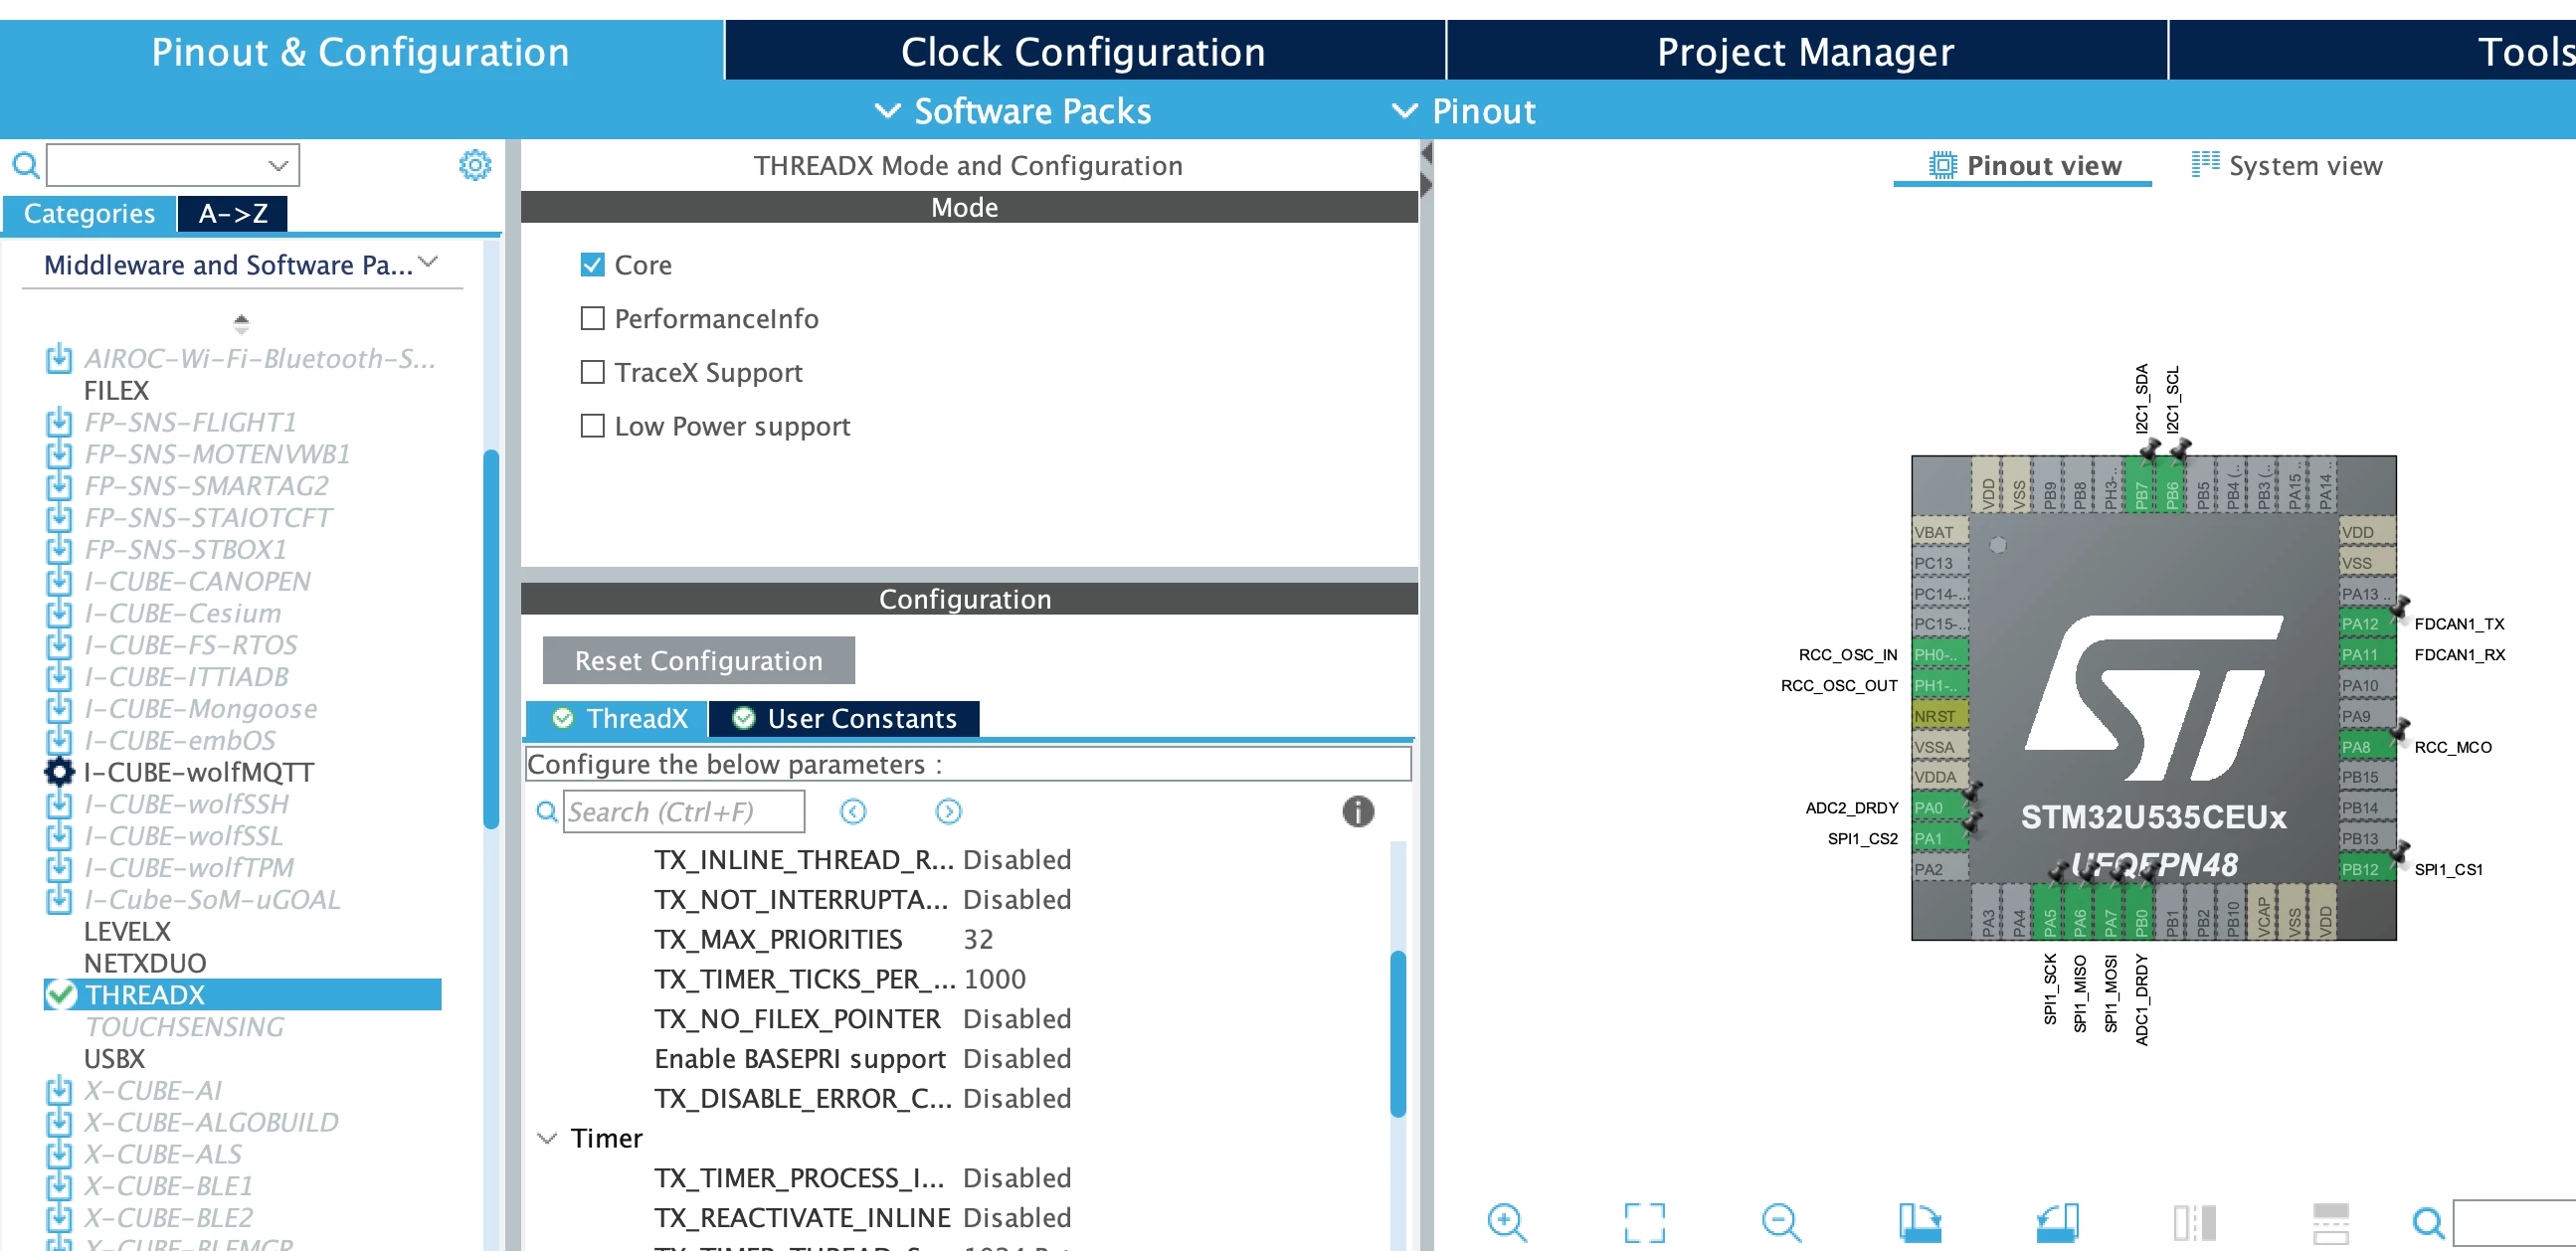Click the parameter Search (Ctrl+F) field
Viewport: 2576px width, 1251px height.
point(683,811)
